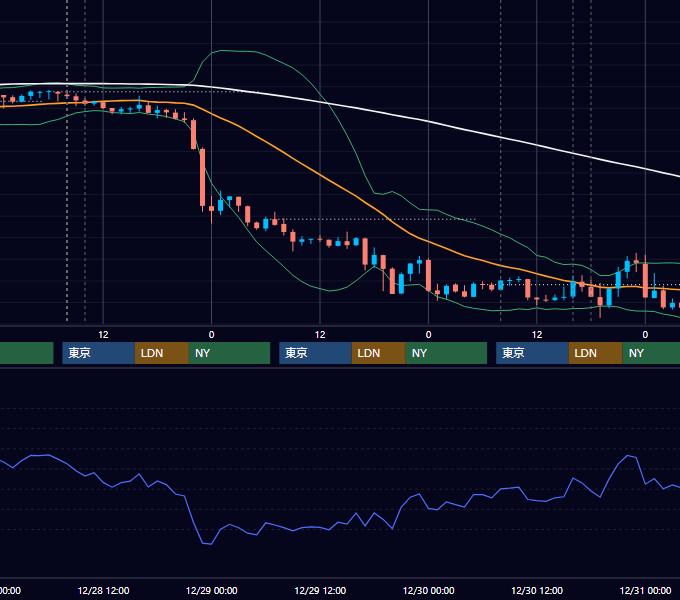This screenshot has height=600, width=680.
Task: Click the first 東京 session block
Action: (x=98, y=353)
